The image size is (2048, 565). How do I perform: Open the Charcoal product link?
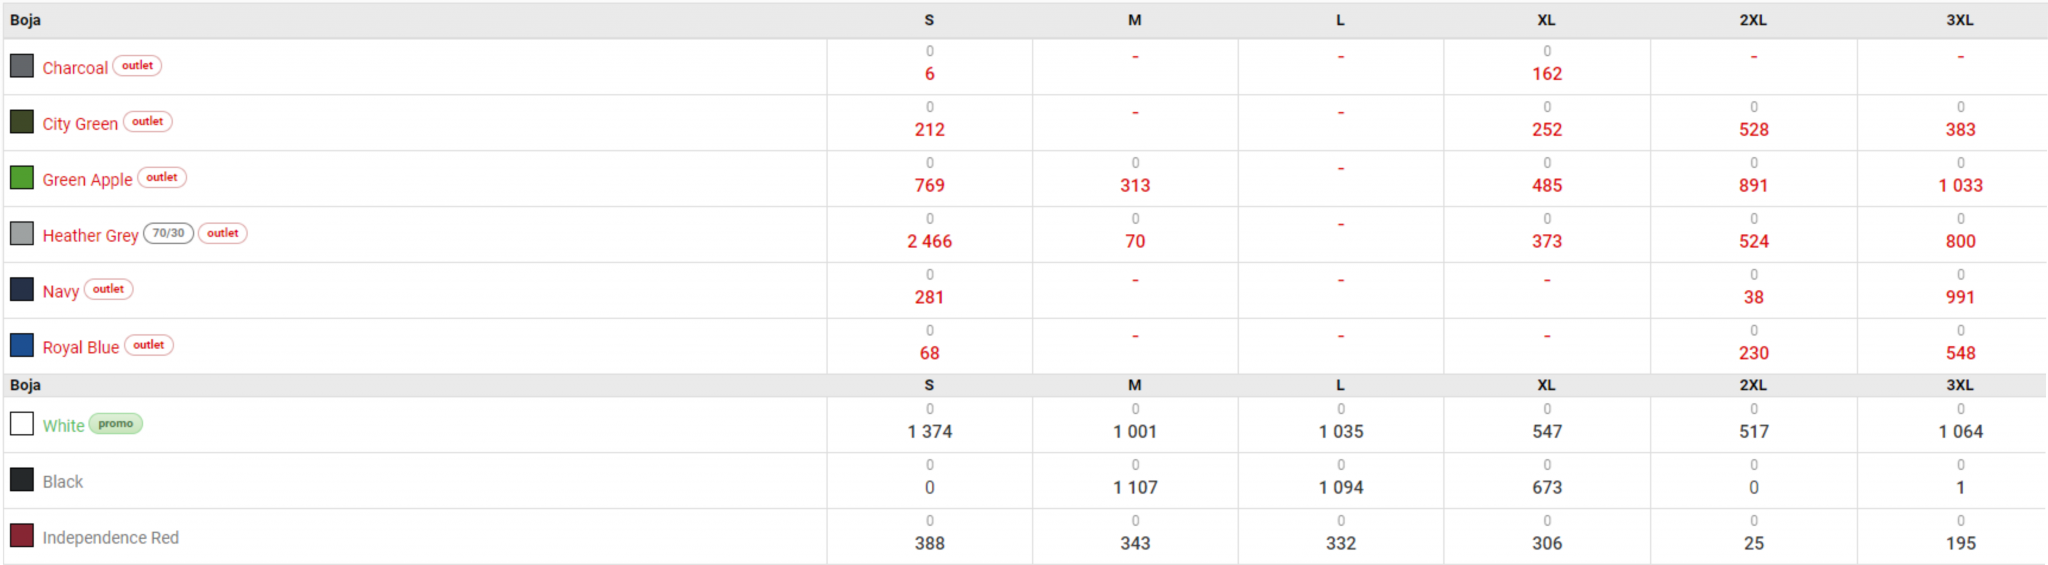75,68
